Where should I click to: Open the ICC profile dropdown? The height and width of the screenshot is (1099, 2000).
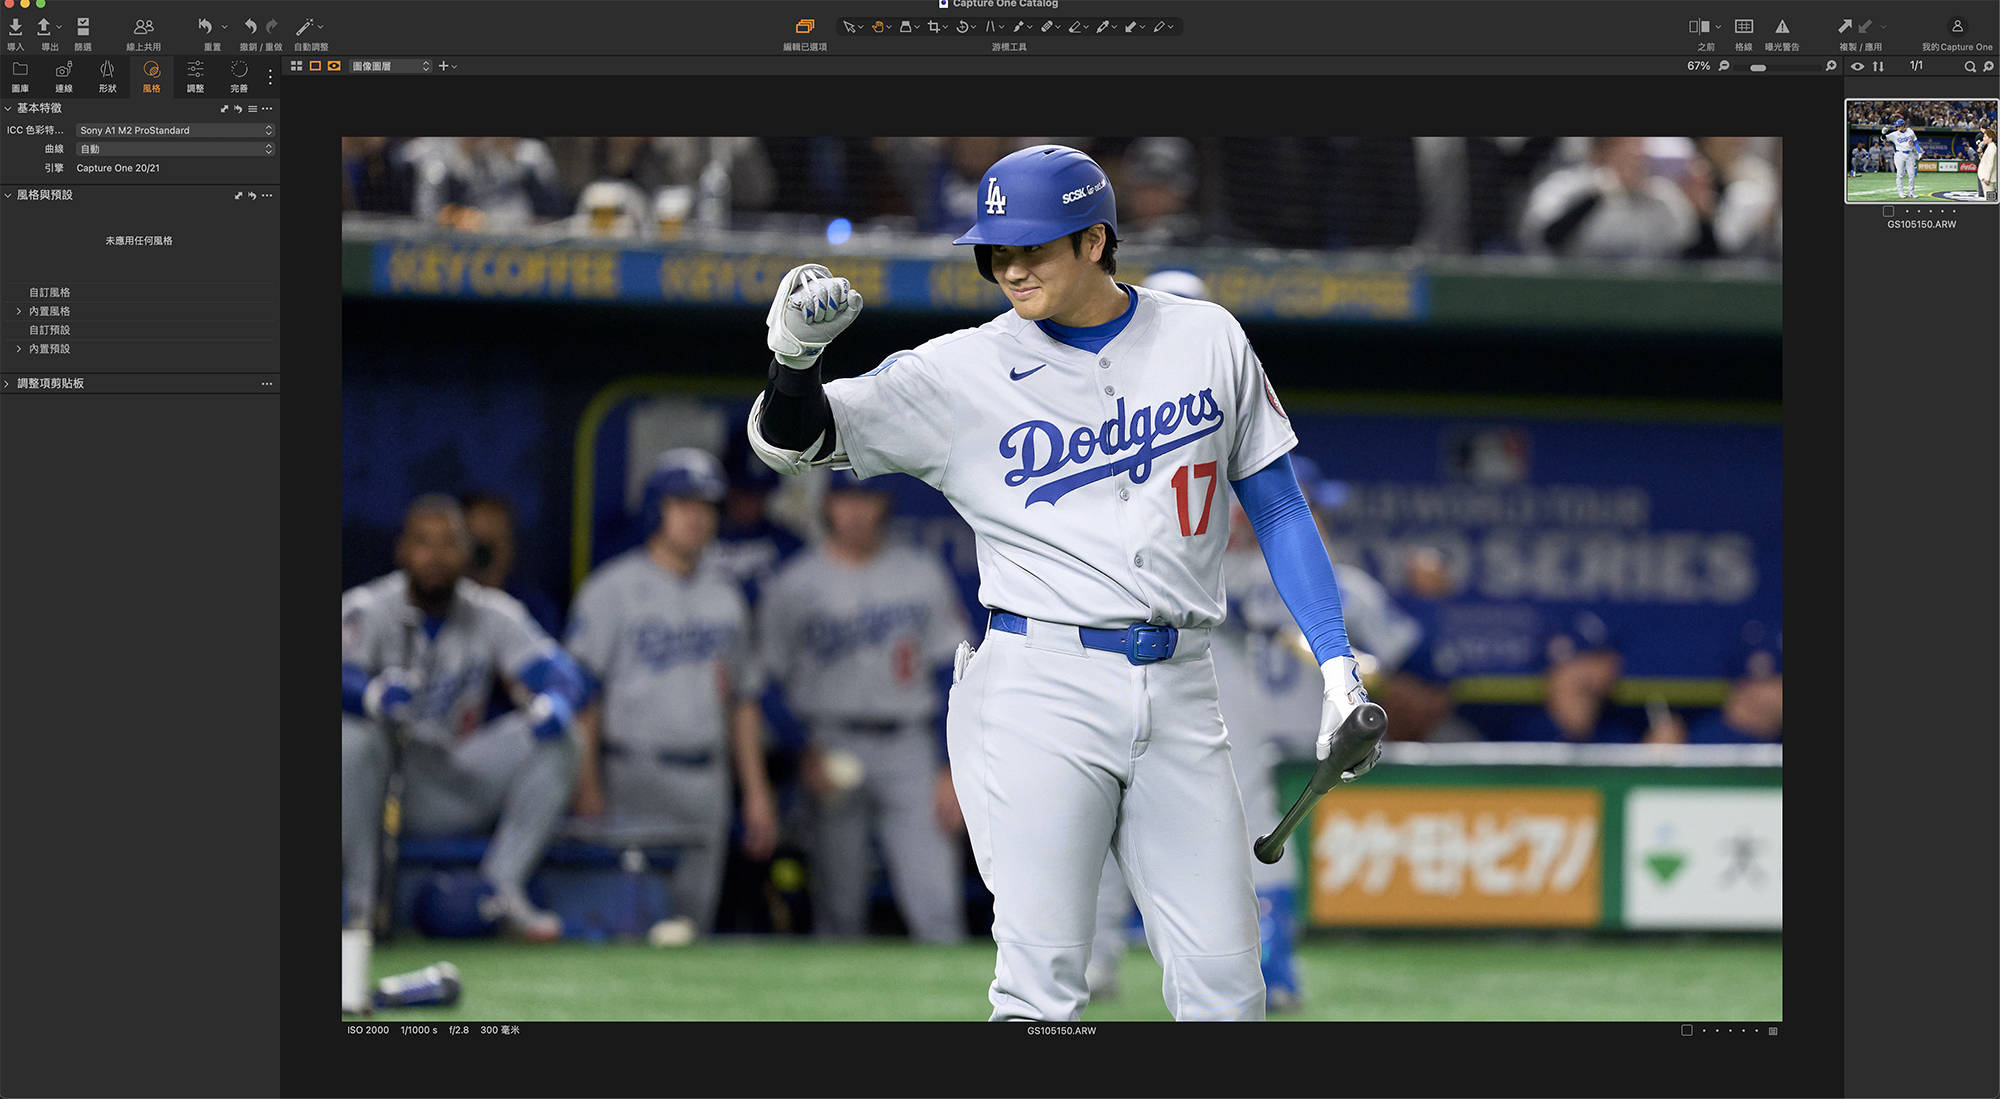pyautogui.click(x=175, y=130)
